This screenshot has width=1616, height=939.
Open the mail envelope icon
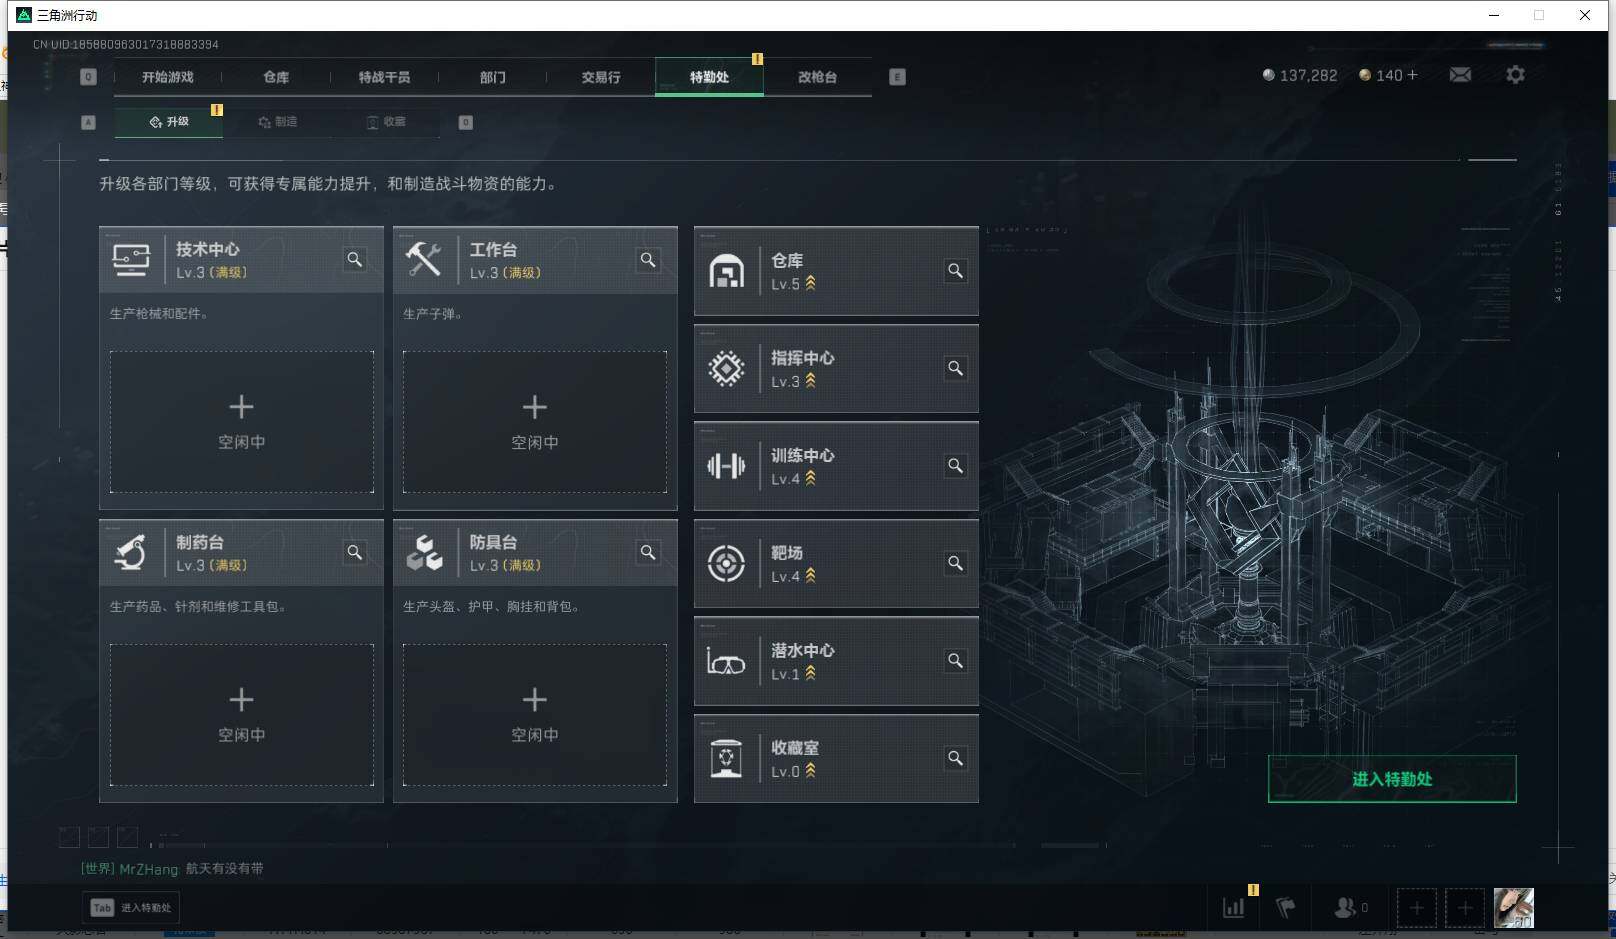tap(1460, 74)
